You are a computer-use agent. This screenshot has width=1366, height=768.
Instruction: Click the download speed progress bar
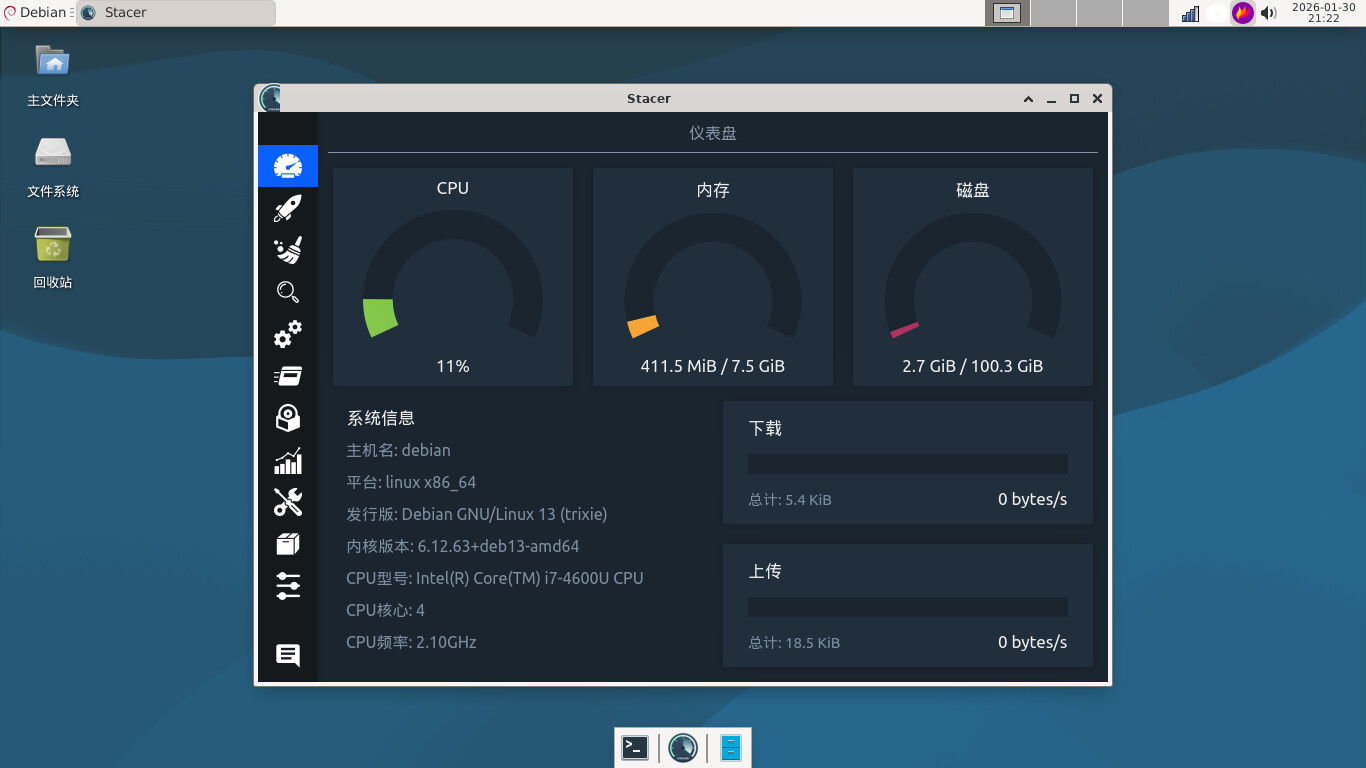[x=907, y=464]
